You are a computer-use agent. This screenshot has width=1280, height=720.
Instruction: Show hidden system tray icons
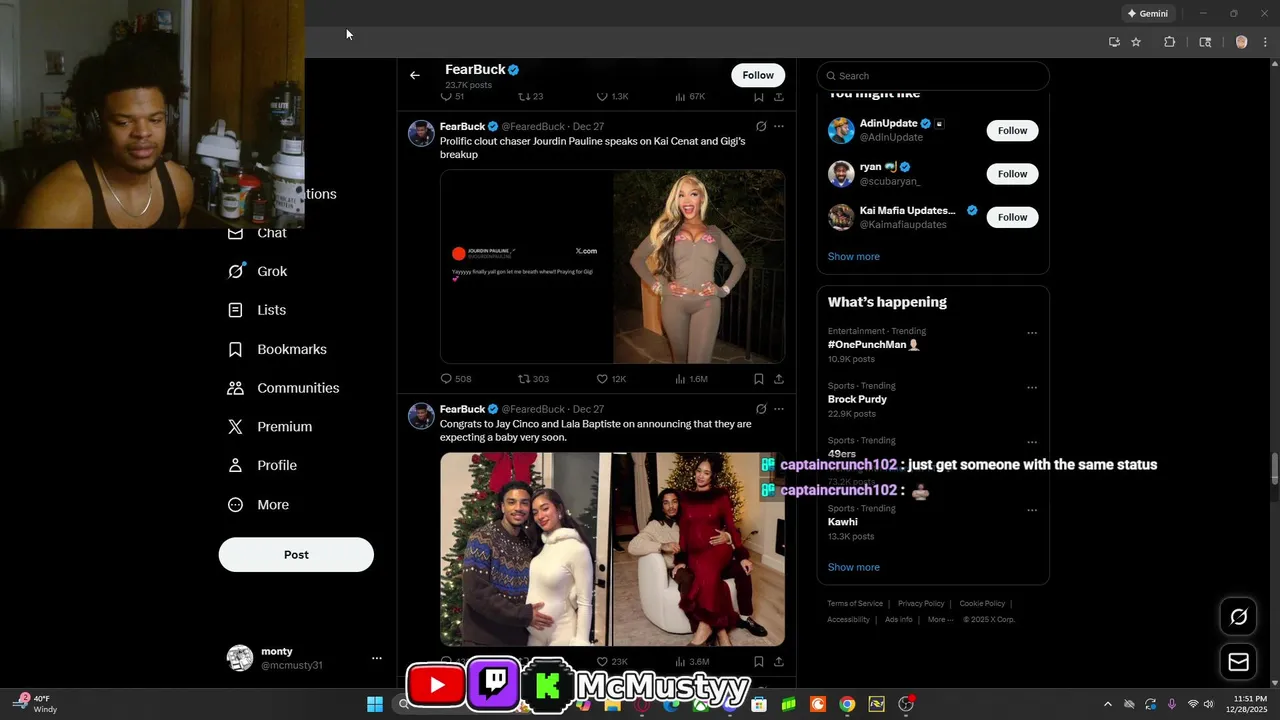point(1107,704)
